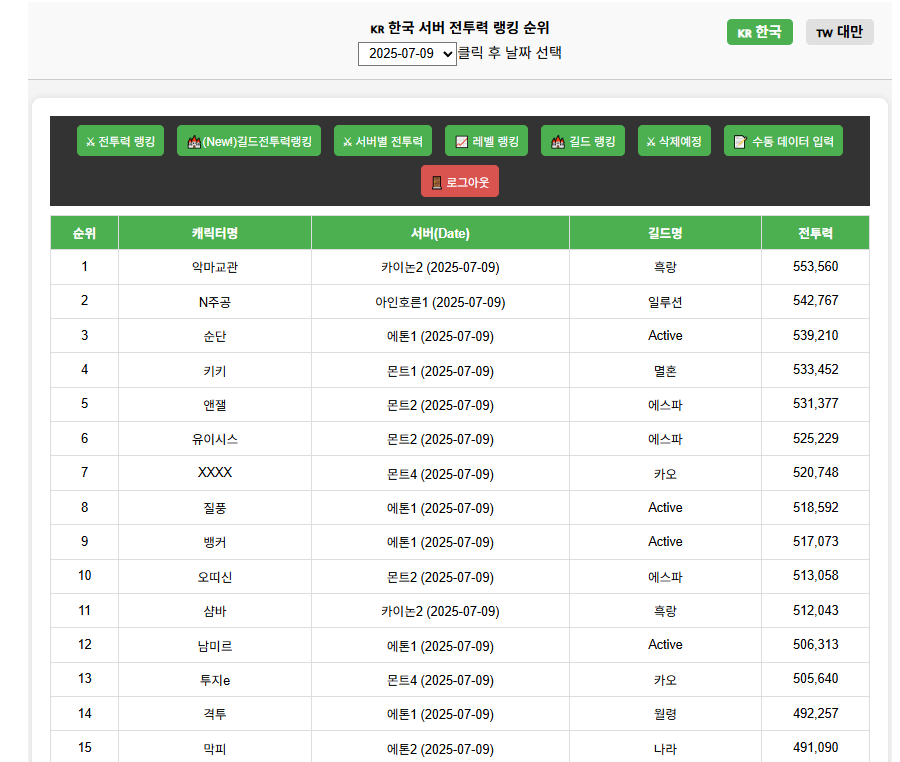Switch to the TW 대만 server
Screen dimensions: 900x762
pyautogui.click(x=839, y=32)
